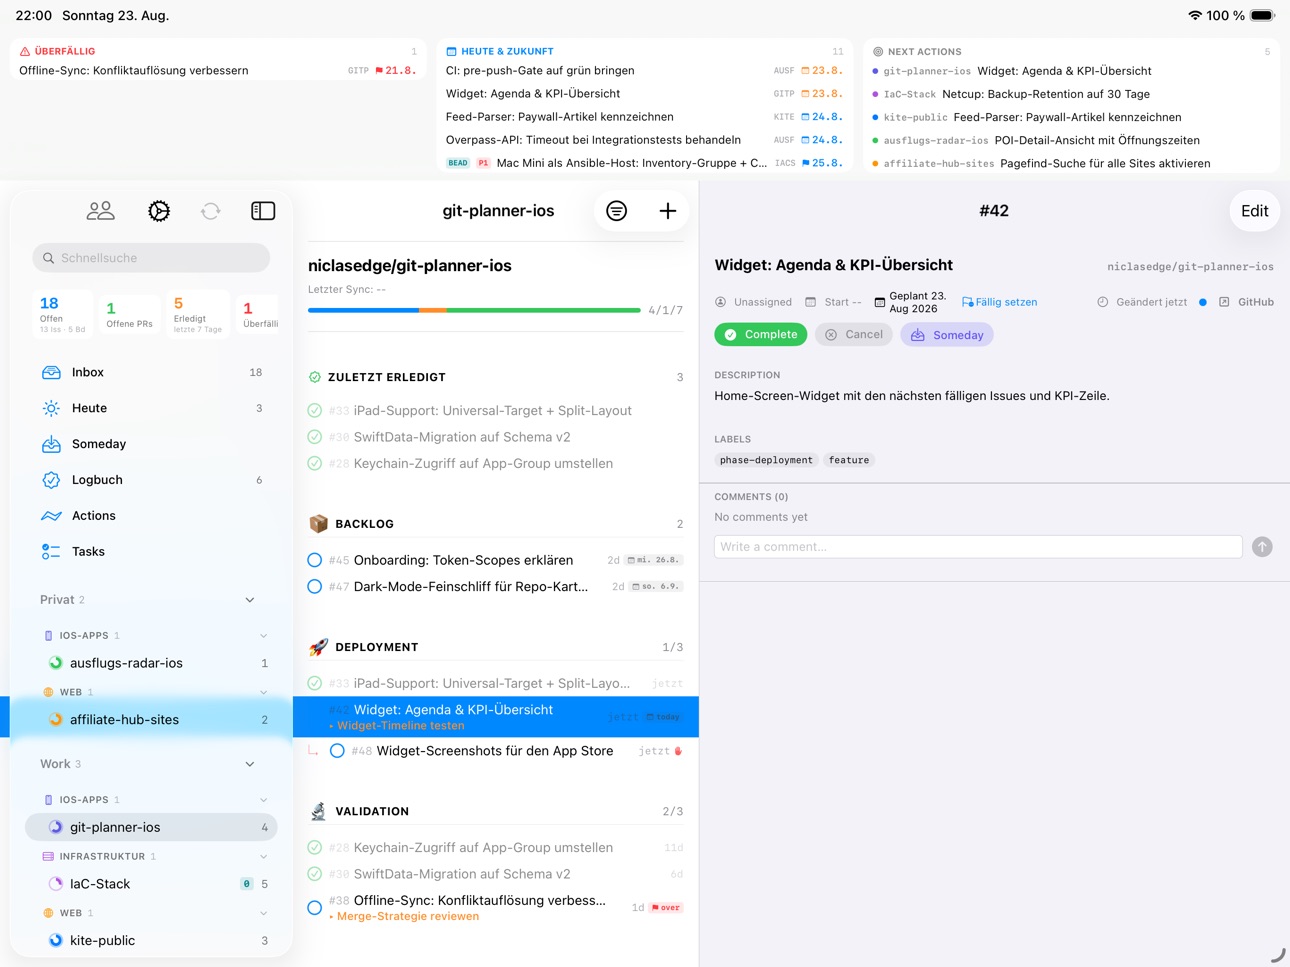Click the Unassigned person icon
Image resolution: width=1290 pixels, height=967 pixels.
pos(721,302)
